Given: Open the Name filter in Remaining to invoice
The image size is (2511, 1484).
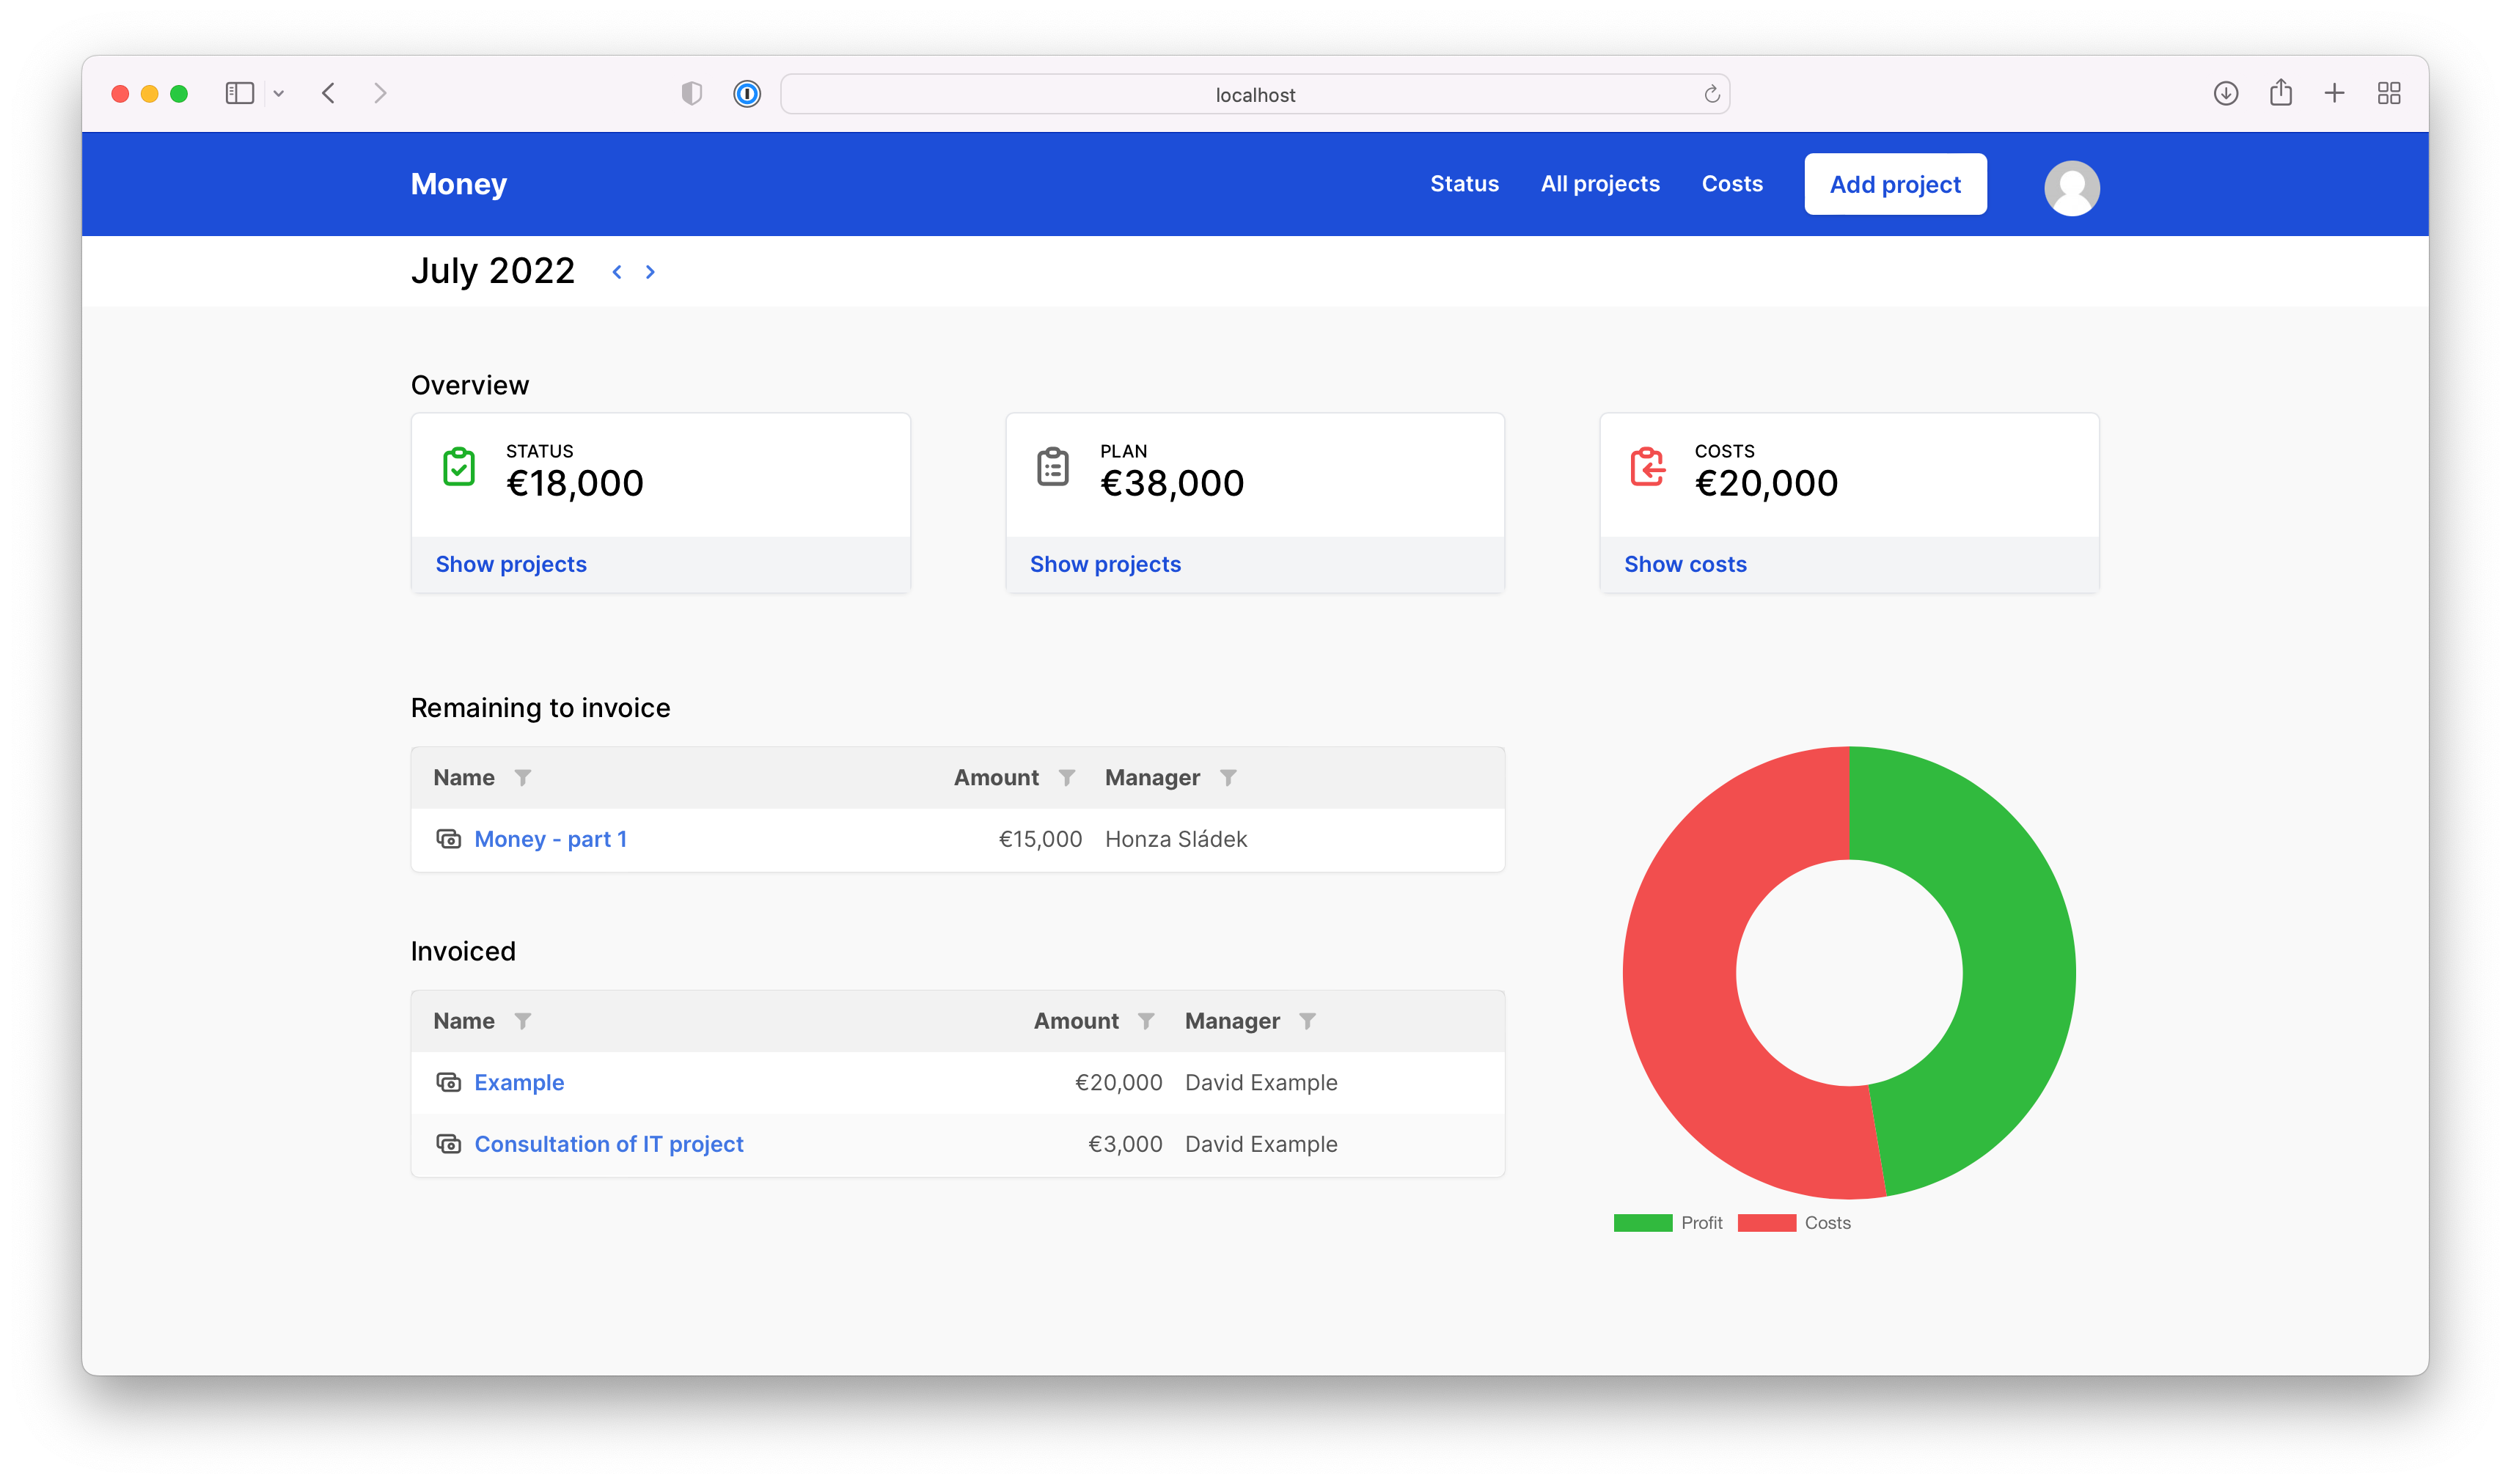Looking at the screenshot, I should (x=523, y=777).
